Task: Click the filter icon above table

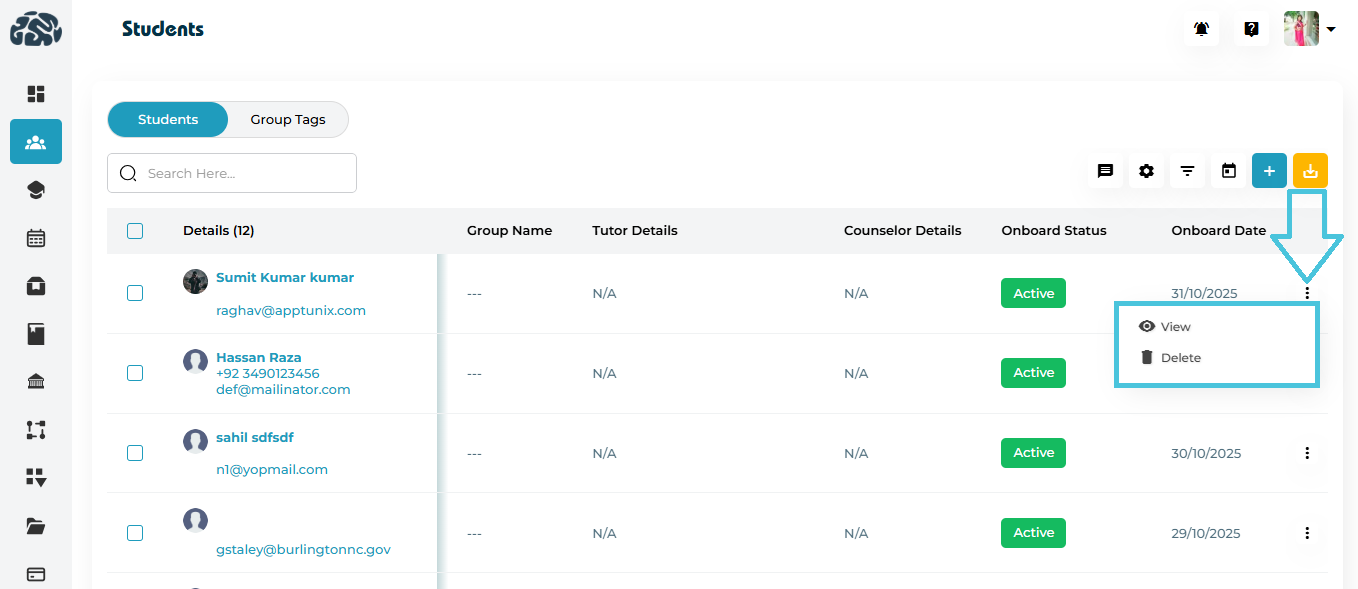Action: (1187, 171)
